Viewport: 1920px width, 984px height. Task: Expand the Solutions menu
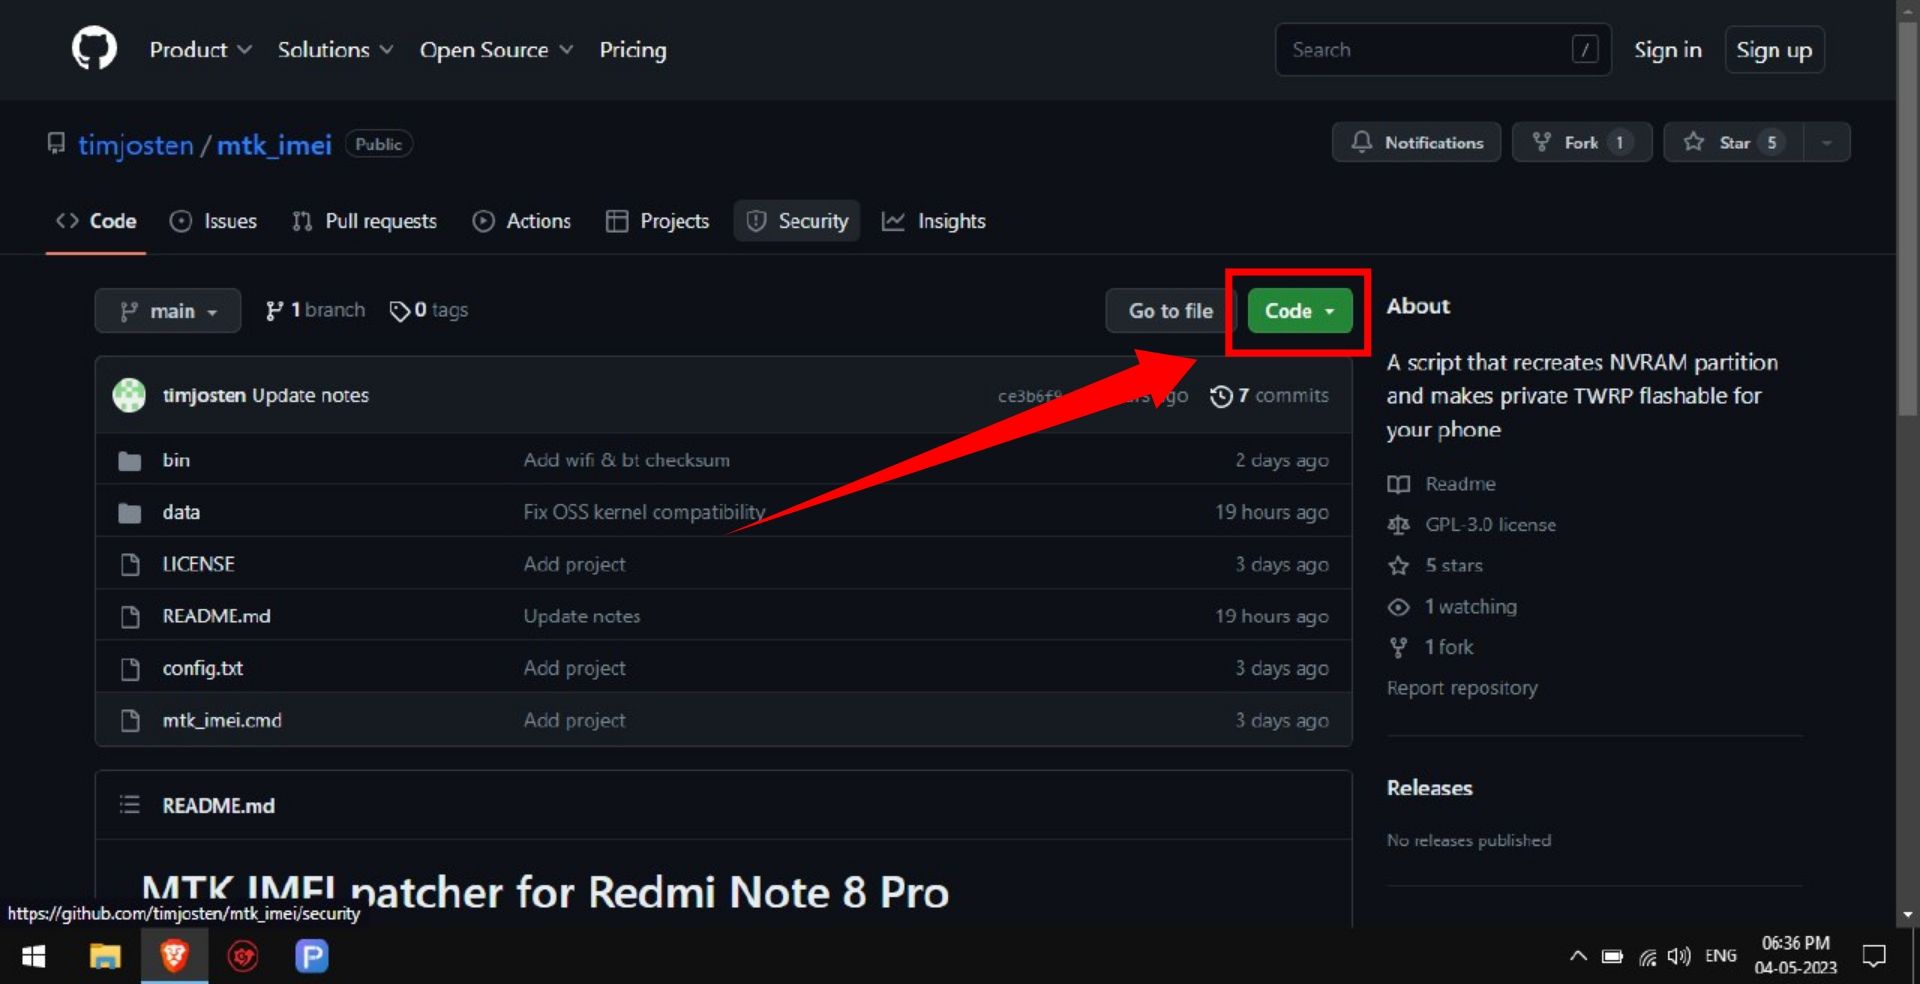pos(335,49)
